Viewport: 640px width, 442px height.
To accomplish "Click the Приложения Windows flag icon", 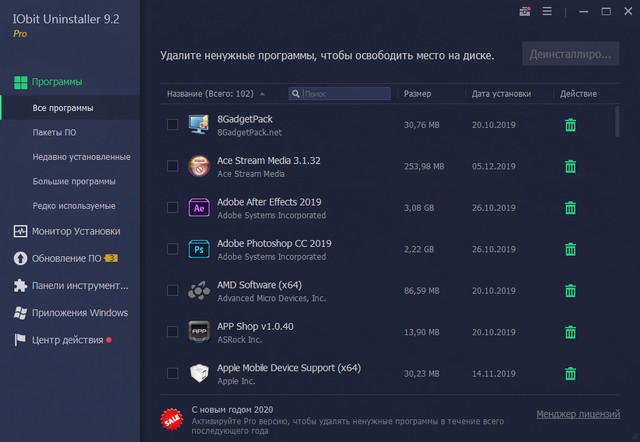I will [x=20, y=313].
